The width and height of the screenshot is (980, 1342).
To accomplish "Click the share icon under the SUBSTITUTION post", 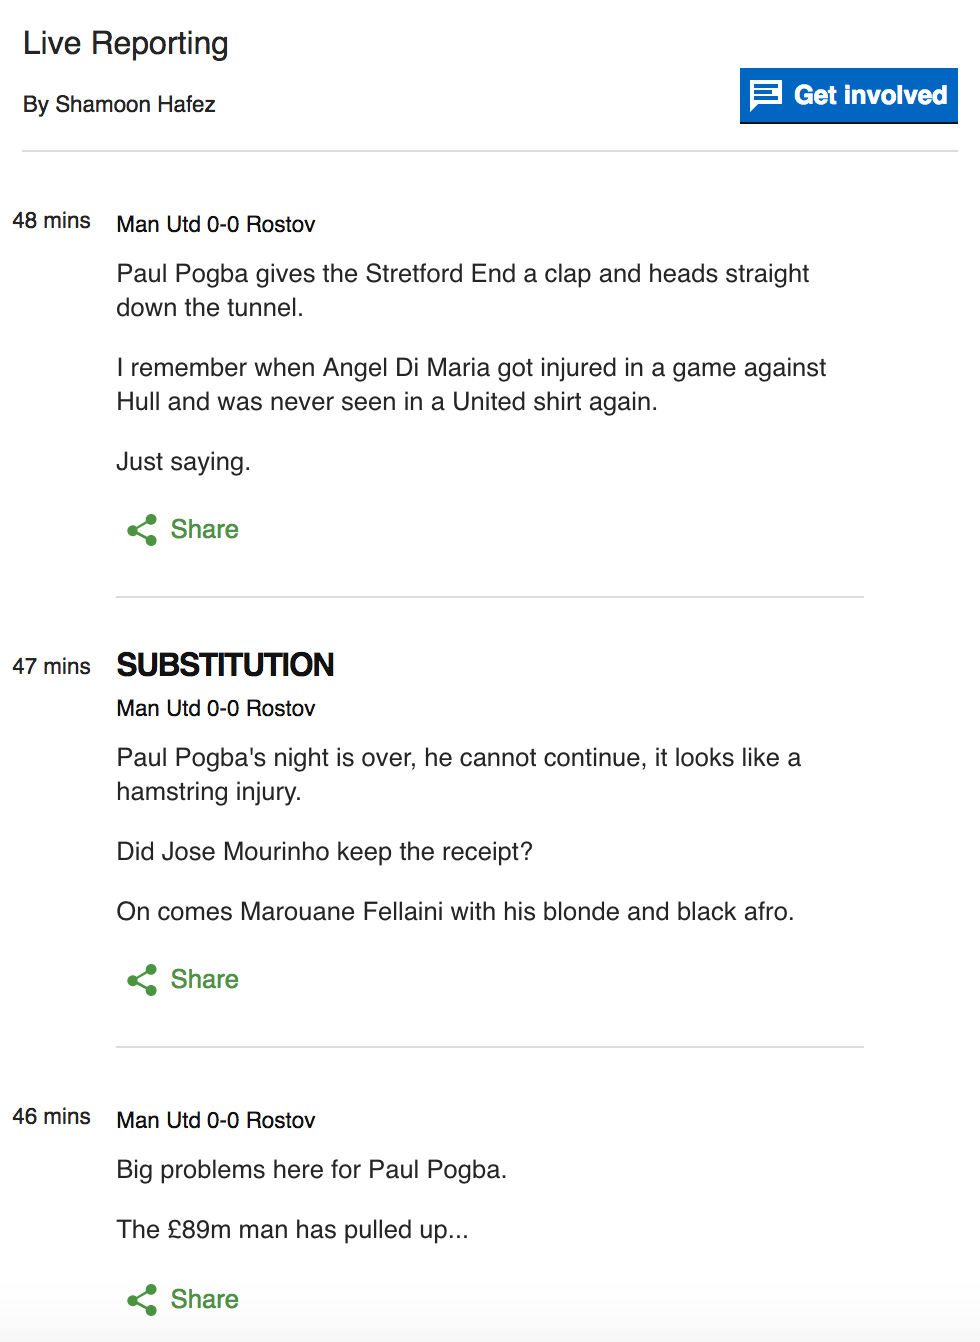I will (x=142, y=980).
